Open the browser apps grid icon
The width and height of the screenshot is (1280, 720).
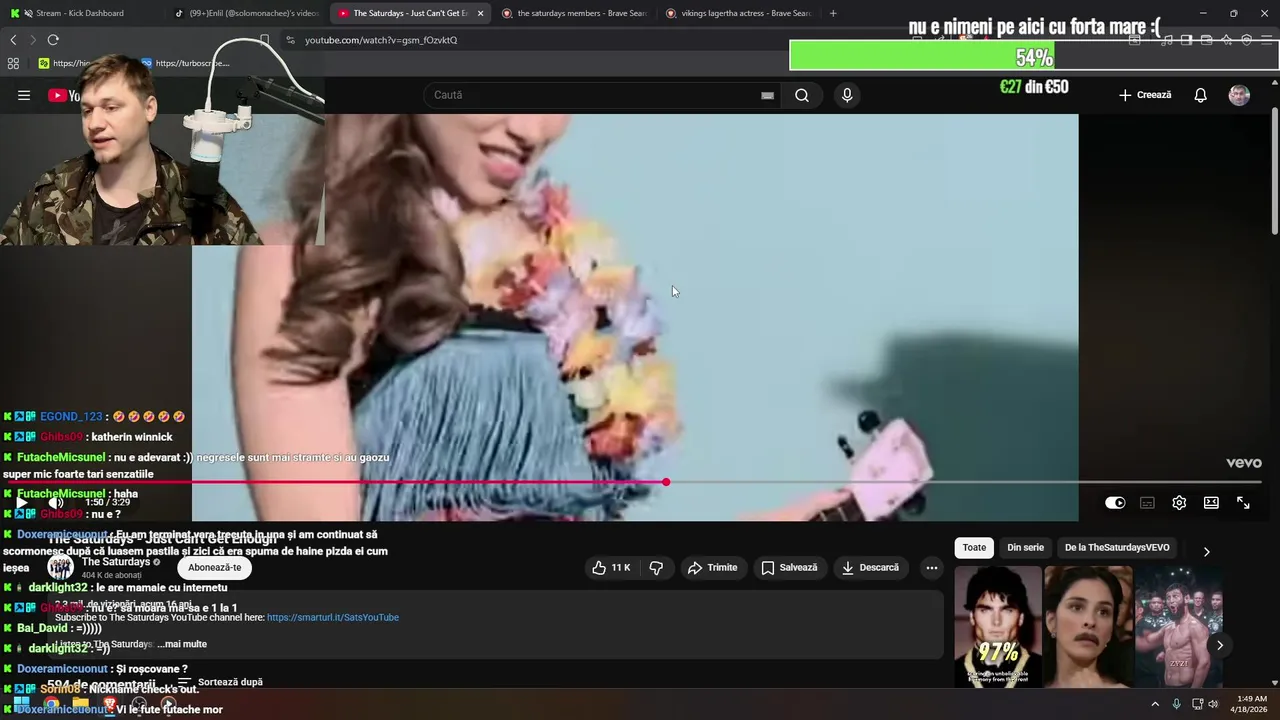coord(13,63)
